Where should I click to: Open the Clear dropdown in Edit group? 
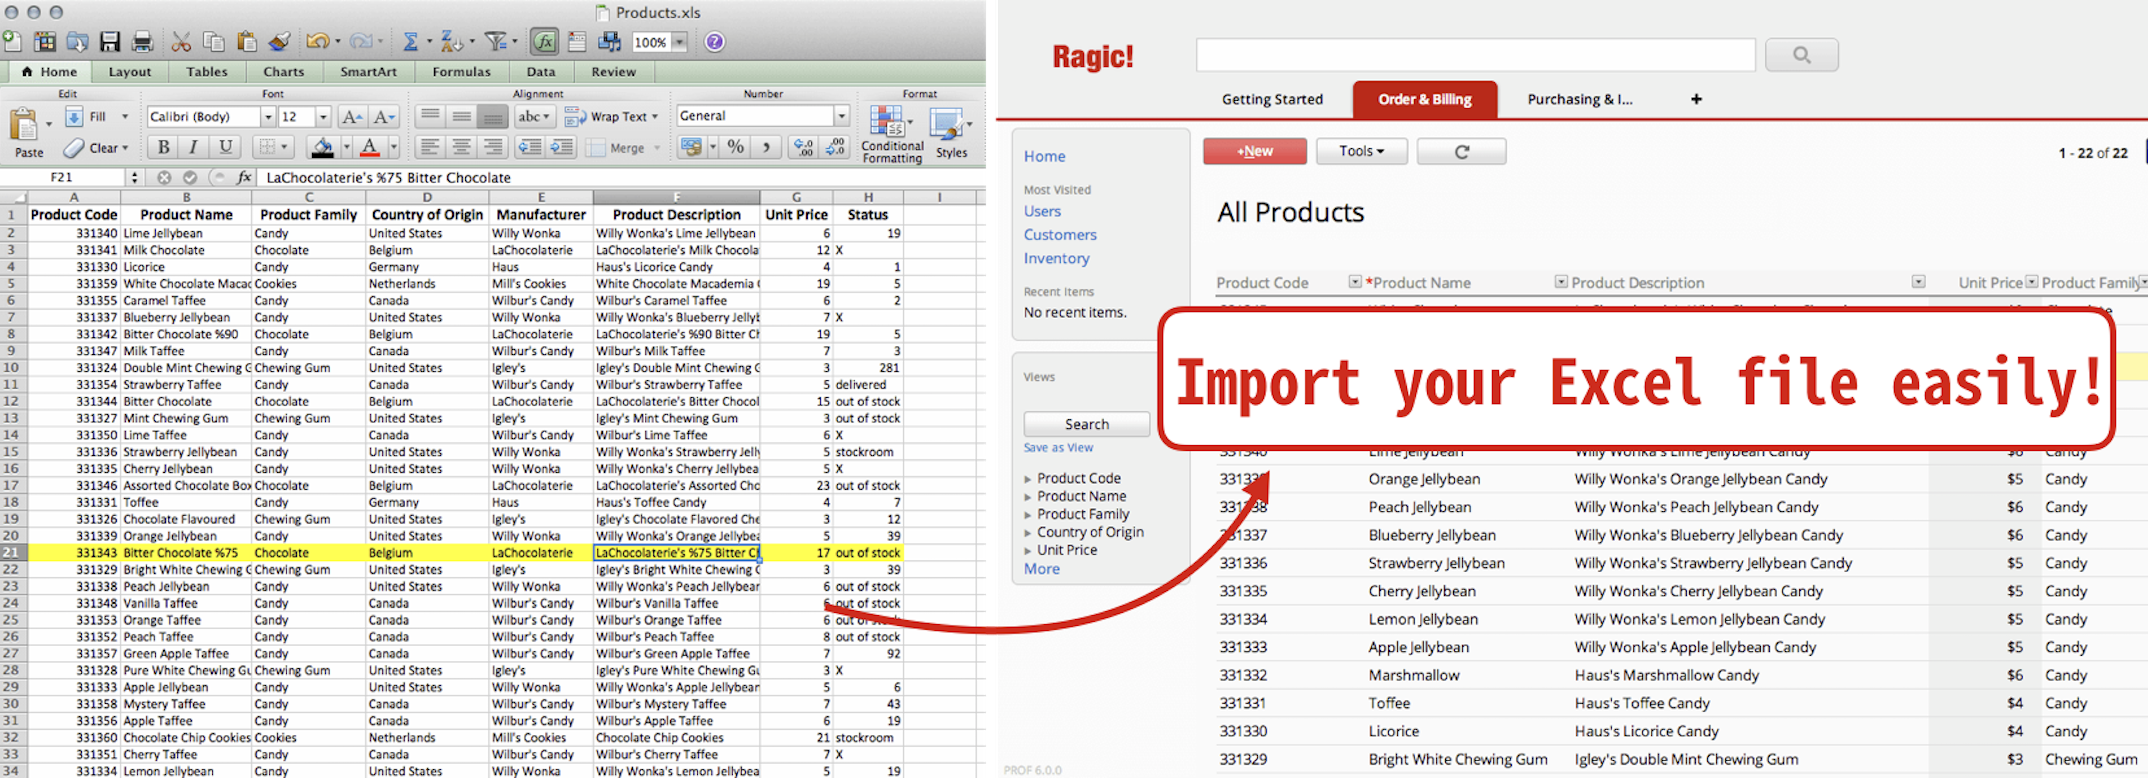pos(125,148)
